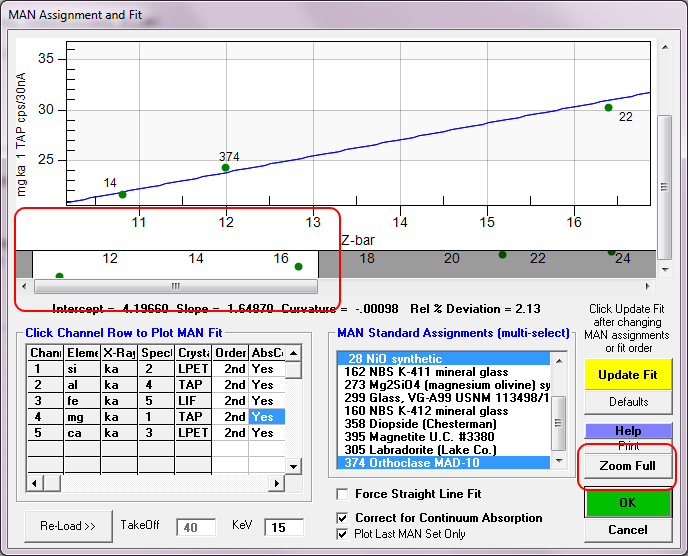Click the Zoom Full button
This screenshot has height=556, width=688.
pos(628,467)
